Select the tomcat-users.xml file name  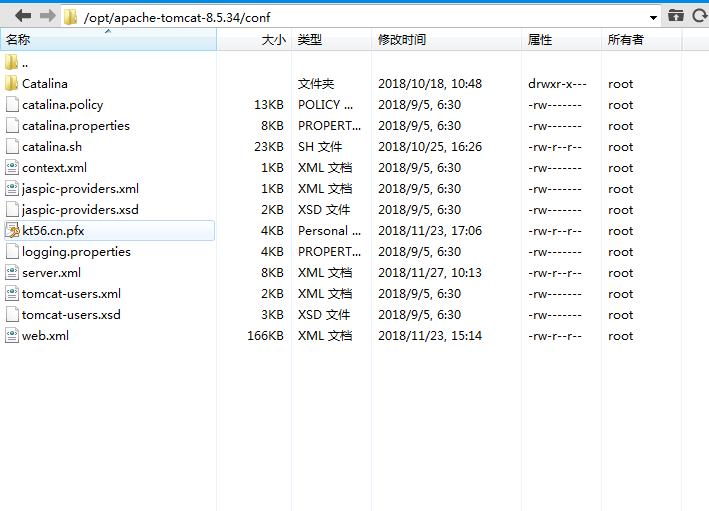click(x=71, y=294)
